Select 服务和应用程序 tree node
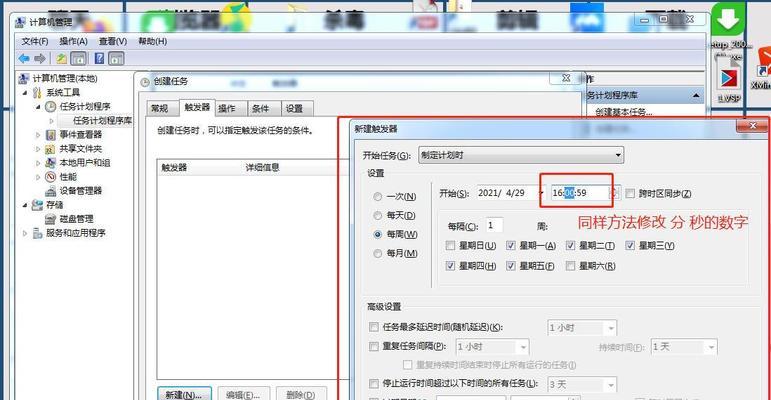 pos(76,233)
